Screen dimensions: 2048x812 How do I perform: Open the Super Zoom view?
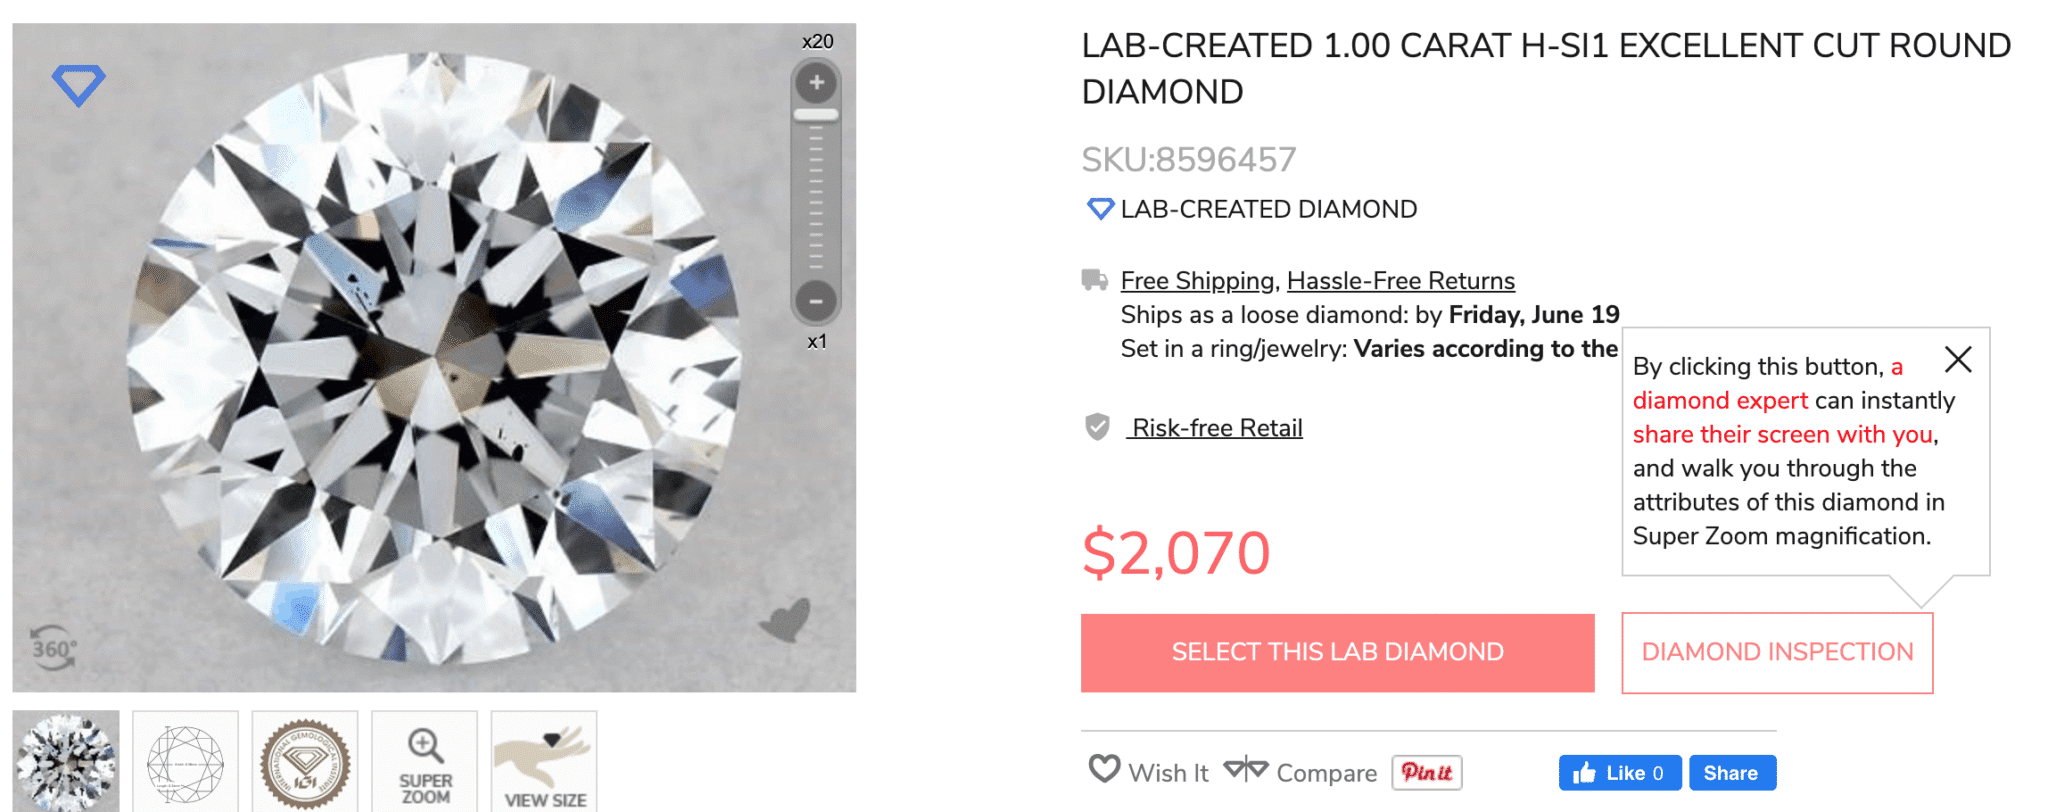[424, 760]
